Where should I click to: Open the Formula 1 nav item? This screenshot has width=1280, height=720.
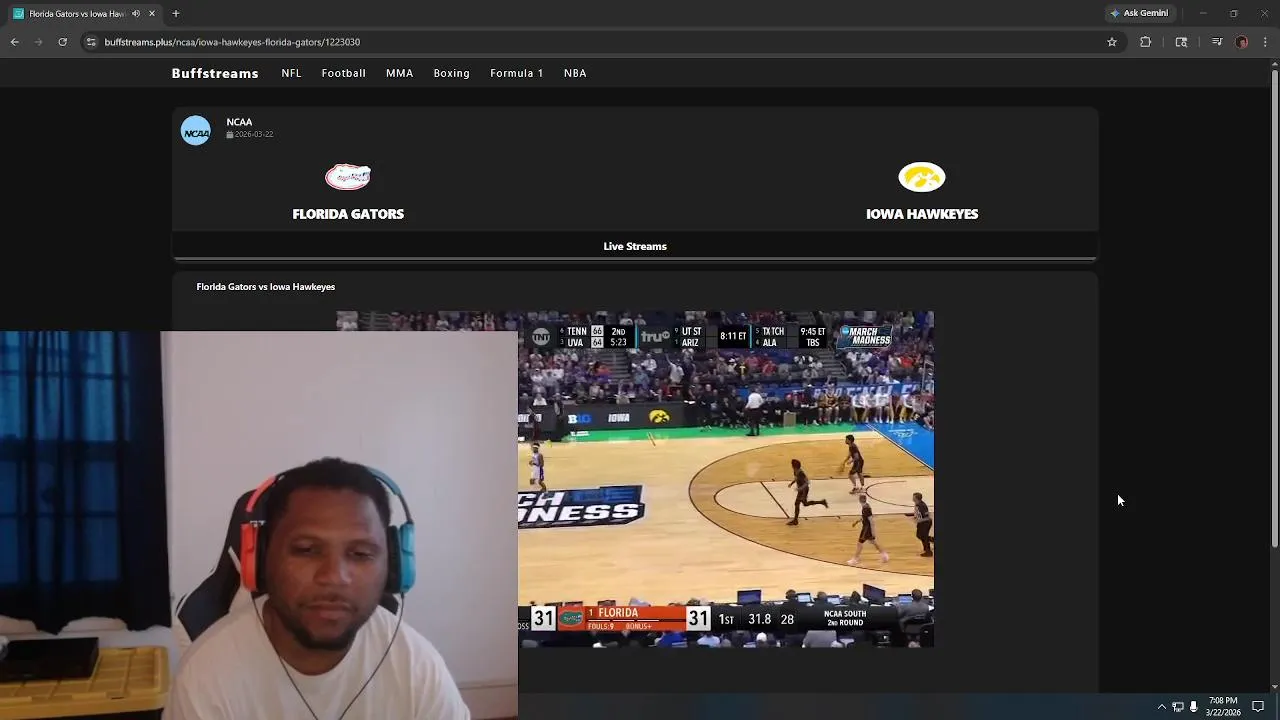517,73
